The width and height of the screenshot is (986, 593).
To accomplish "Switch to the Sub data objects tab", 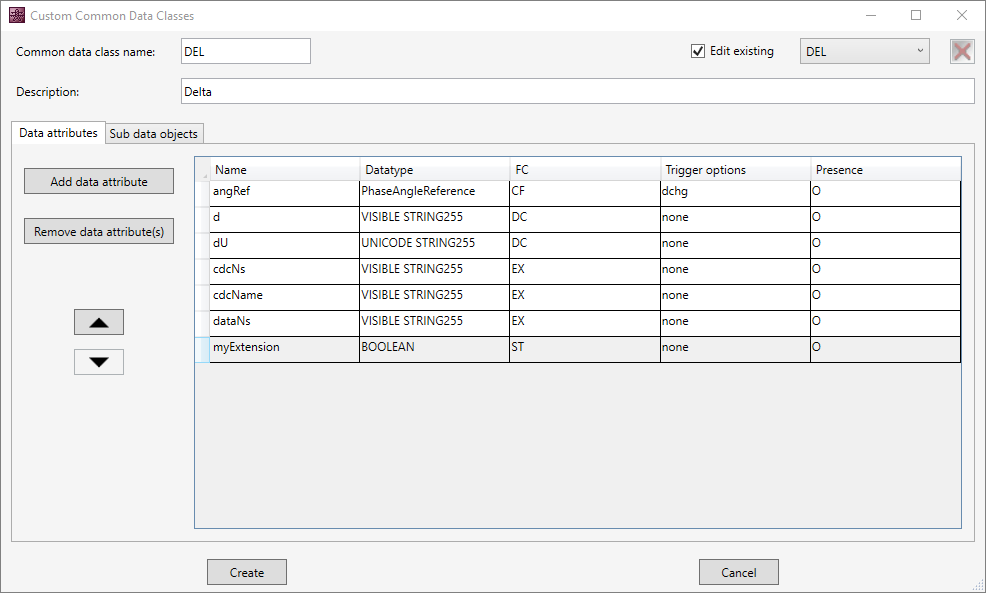I will point(153,133).
